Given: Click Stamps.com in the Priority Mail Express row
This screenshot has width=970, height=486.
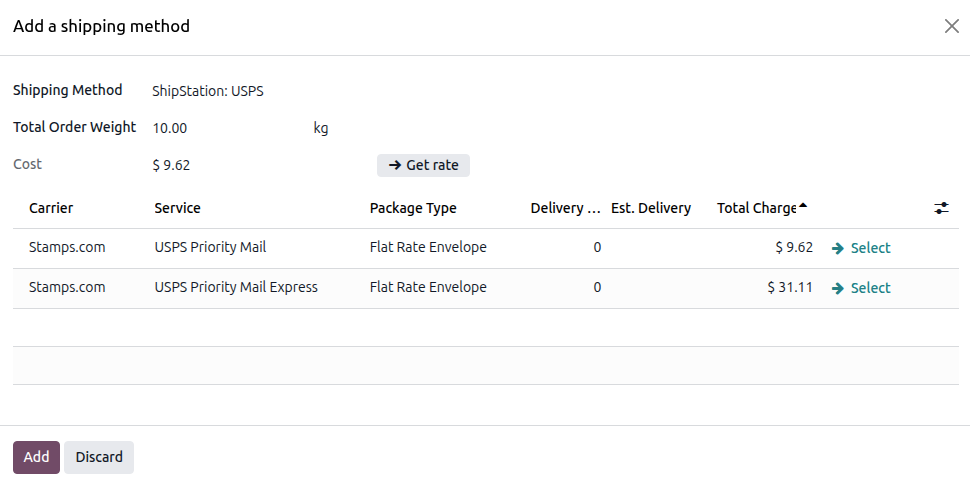Looking at the screenshot, I should (67, 288).
